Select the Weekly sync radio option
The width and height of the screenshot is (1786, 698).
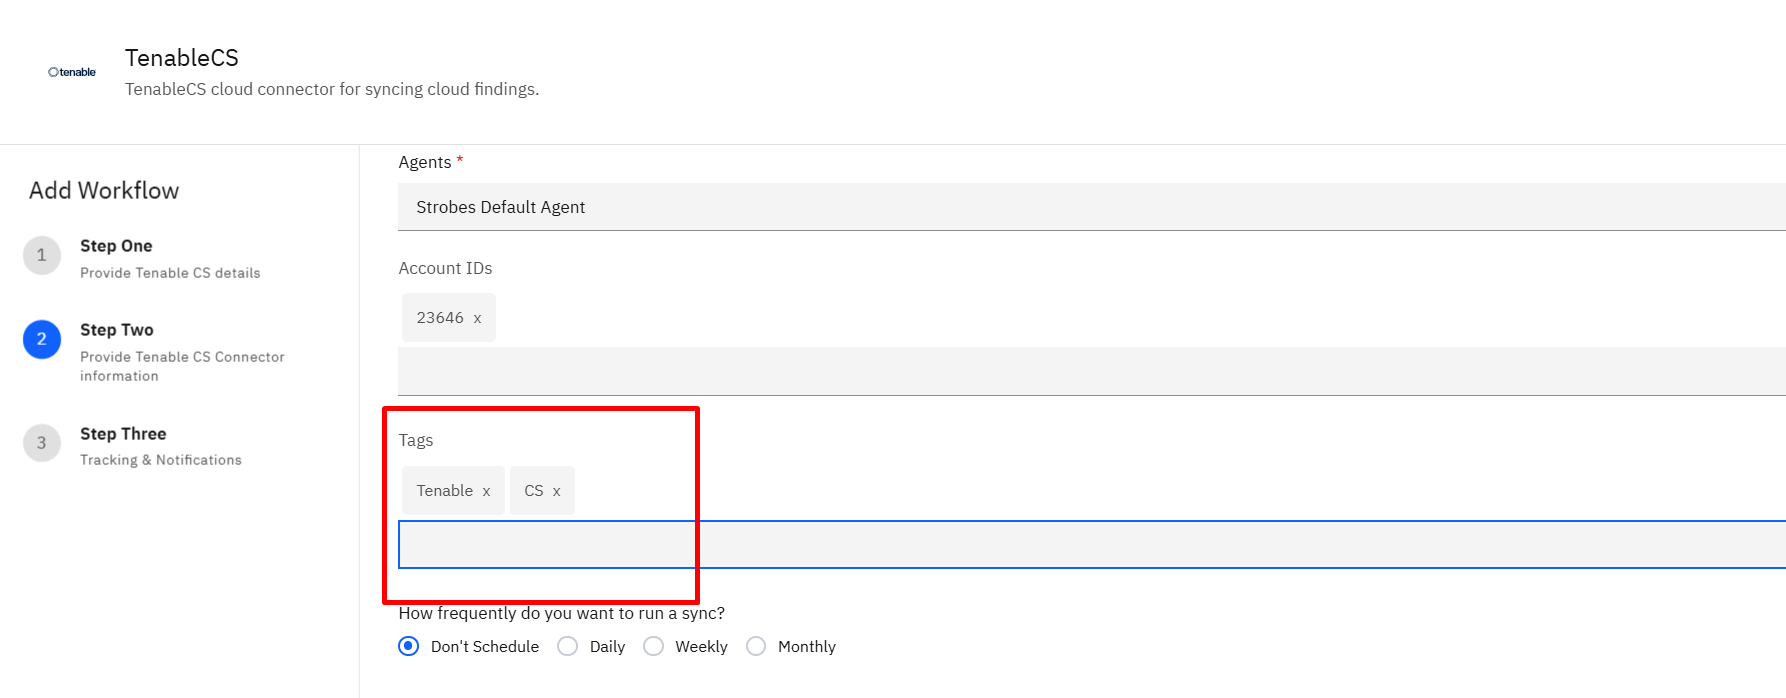[x=653, y=646]
